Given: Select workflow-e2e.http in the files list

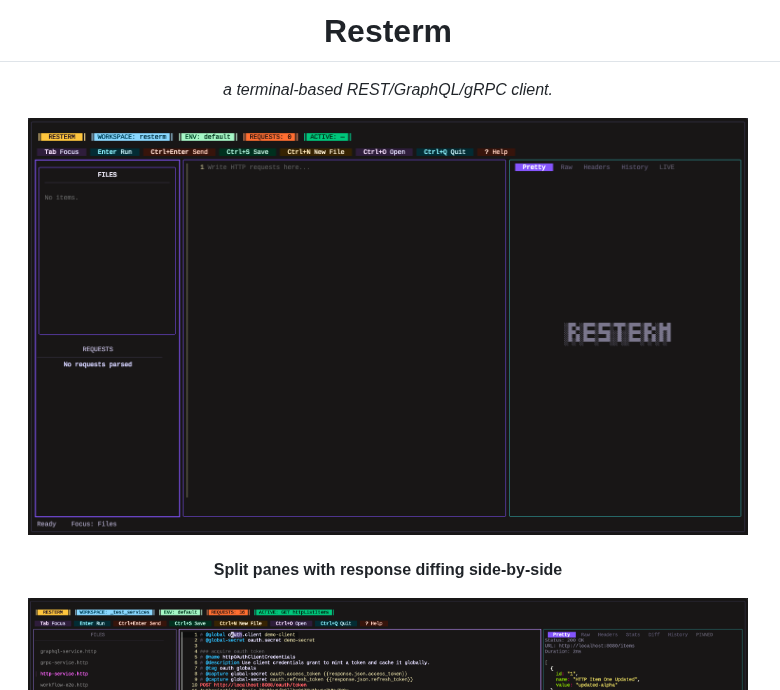Looking at the screenshot, I should click(x=64, y=685).
